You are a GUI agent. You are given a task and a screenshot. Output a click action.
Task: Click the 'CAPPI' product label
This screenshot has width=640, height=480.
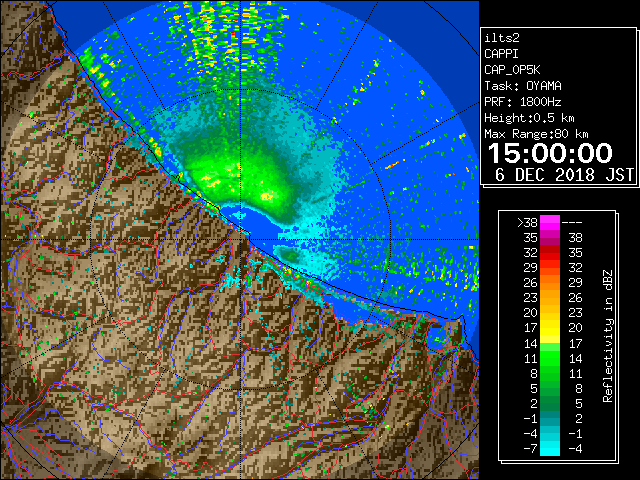(501, 54)
